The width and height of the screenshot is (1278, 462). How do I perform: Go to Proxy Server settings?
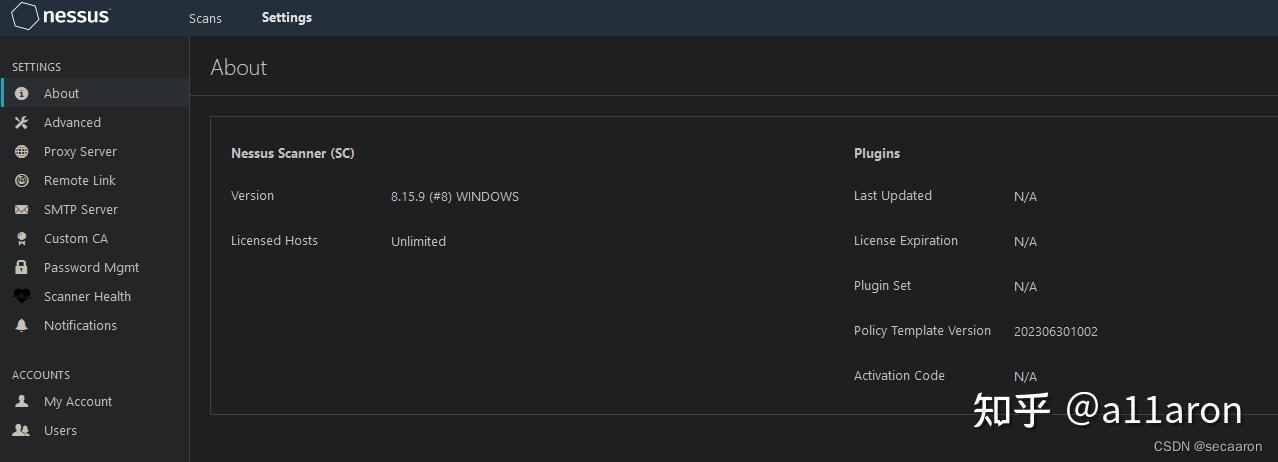point(80,151)
